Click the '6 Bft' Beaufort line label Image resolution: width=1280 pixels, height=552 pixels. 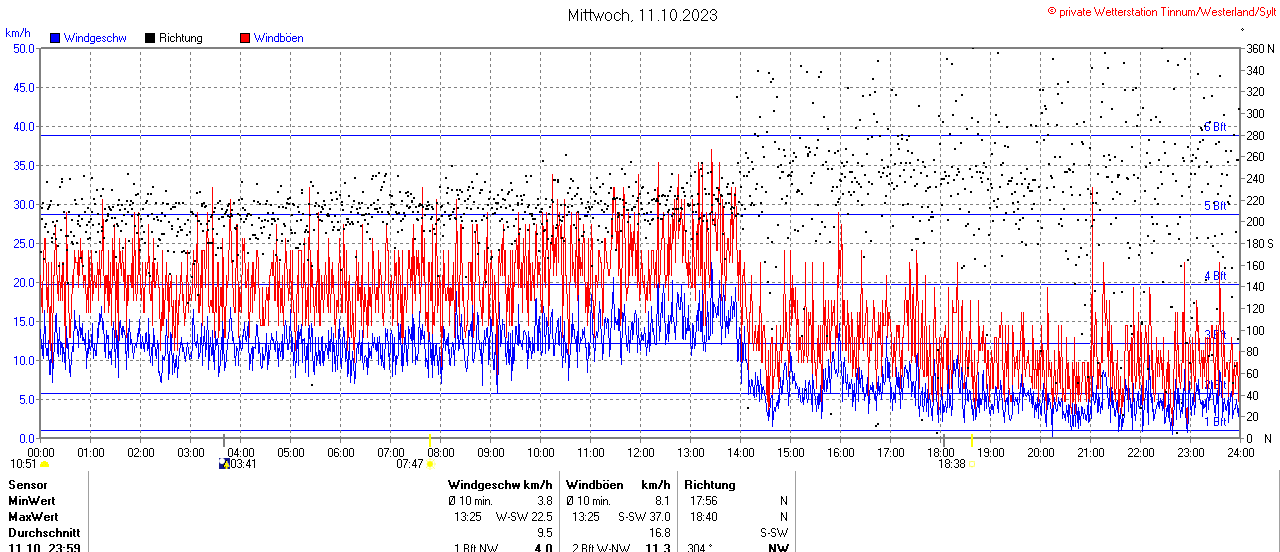click(1215, 127)
